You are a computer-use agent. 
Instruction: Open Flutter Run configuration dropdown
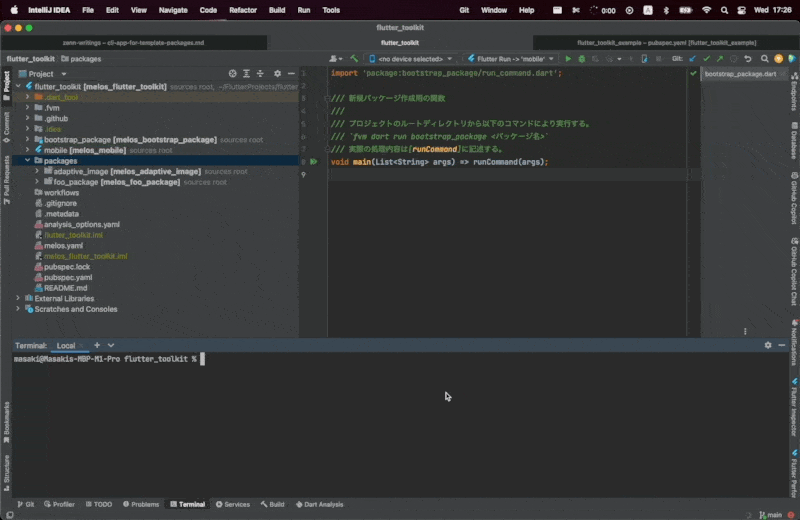511,59
